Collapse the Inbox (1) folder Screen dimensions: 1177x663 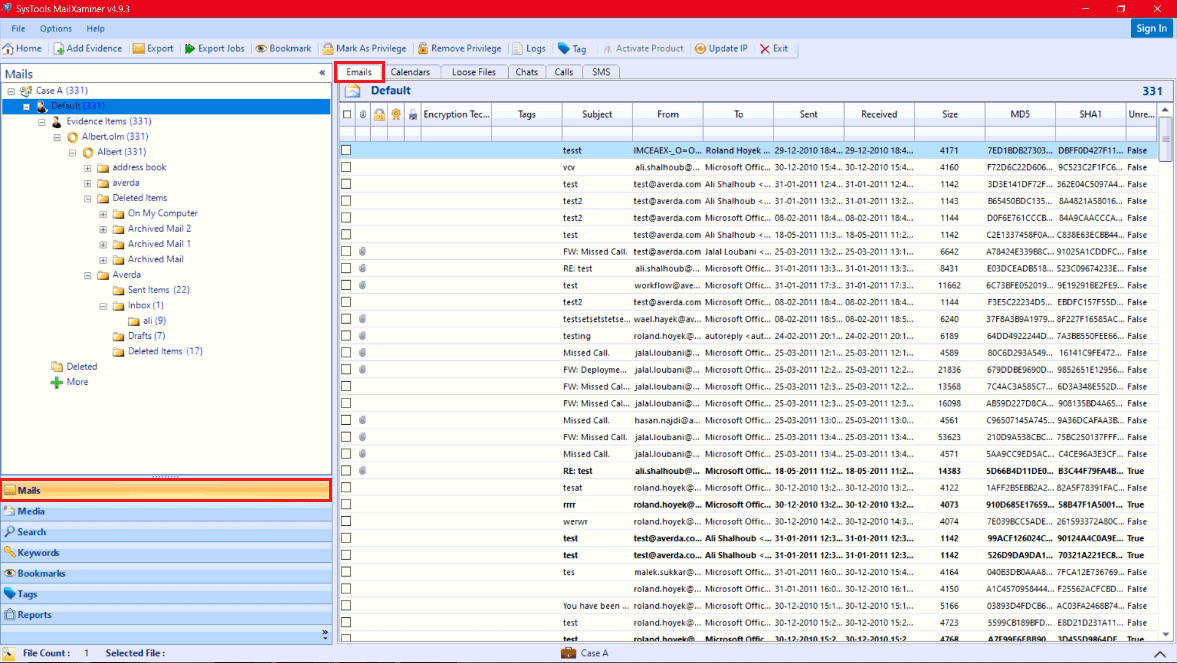click(x=104, y=306)
